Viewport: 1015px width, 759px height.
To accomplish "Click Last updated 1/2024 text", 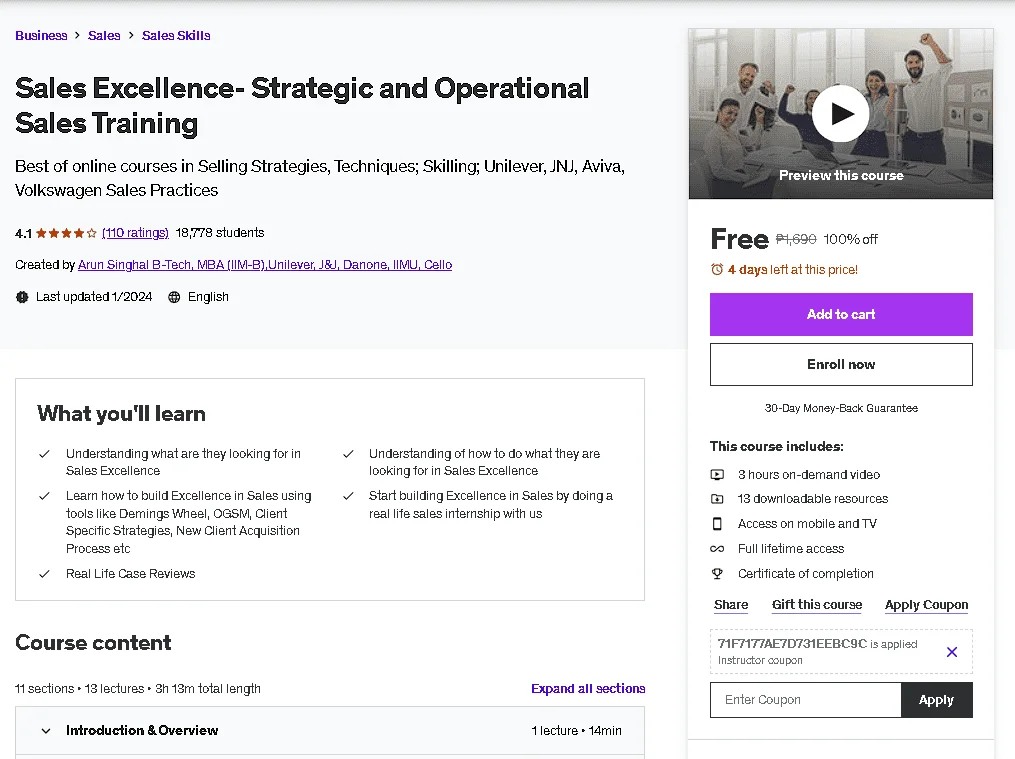I will tap(94, 297).
